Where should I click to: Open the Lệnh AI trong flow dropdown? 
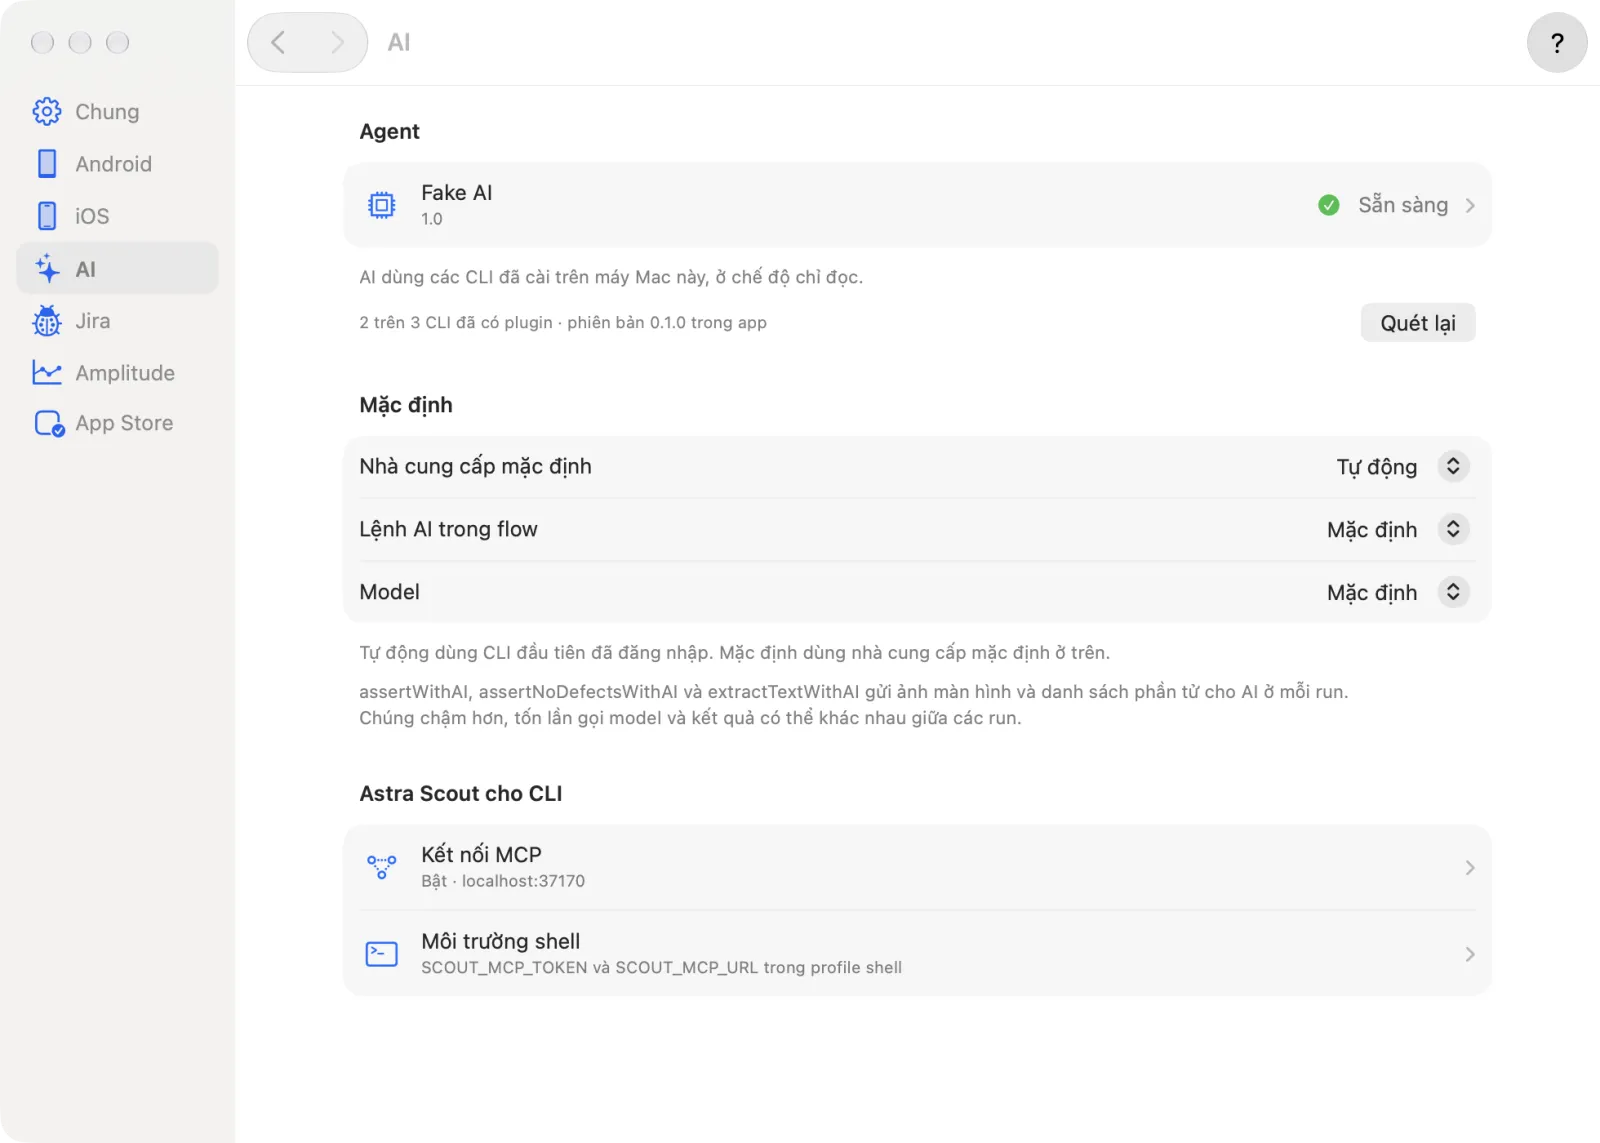[1453, 529]
